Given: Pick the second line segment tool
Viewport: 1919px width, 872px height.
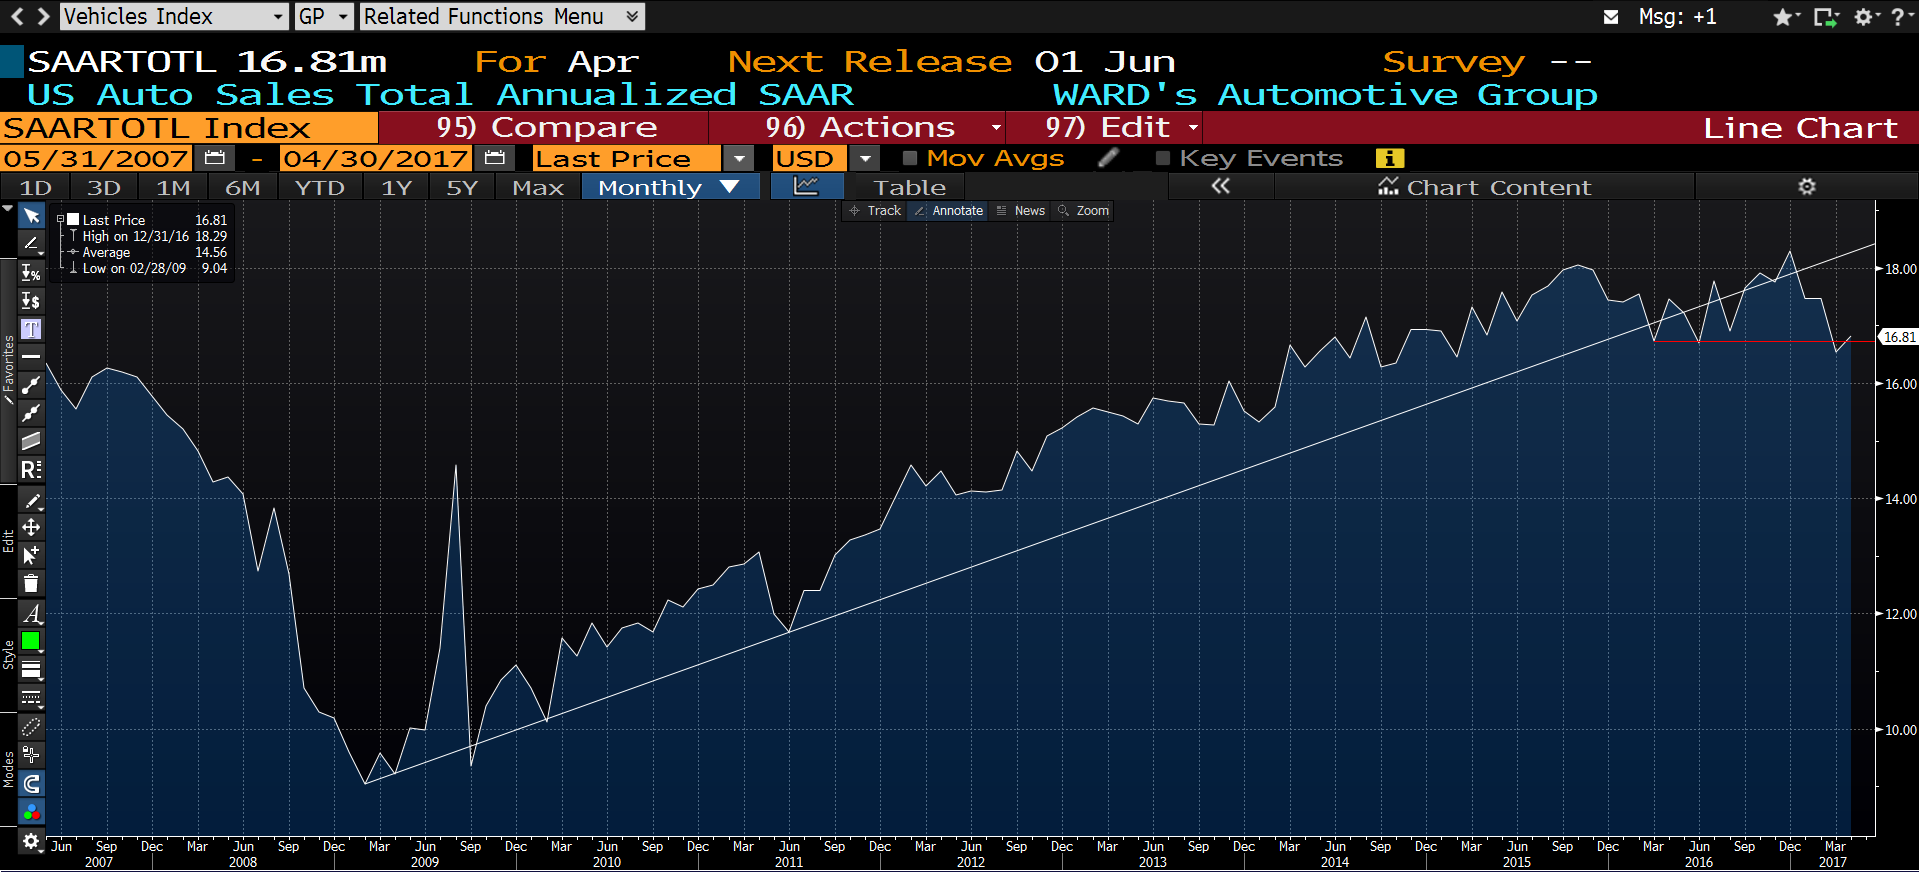Looking at the screenshot, I should coord(31,413).
